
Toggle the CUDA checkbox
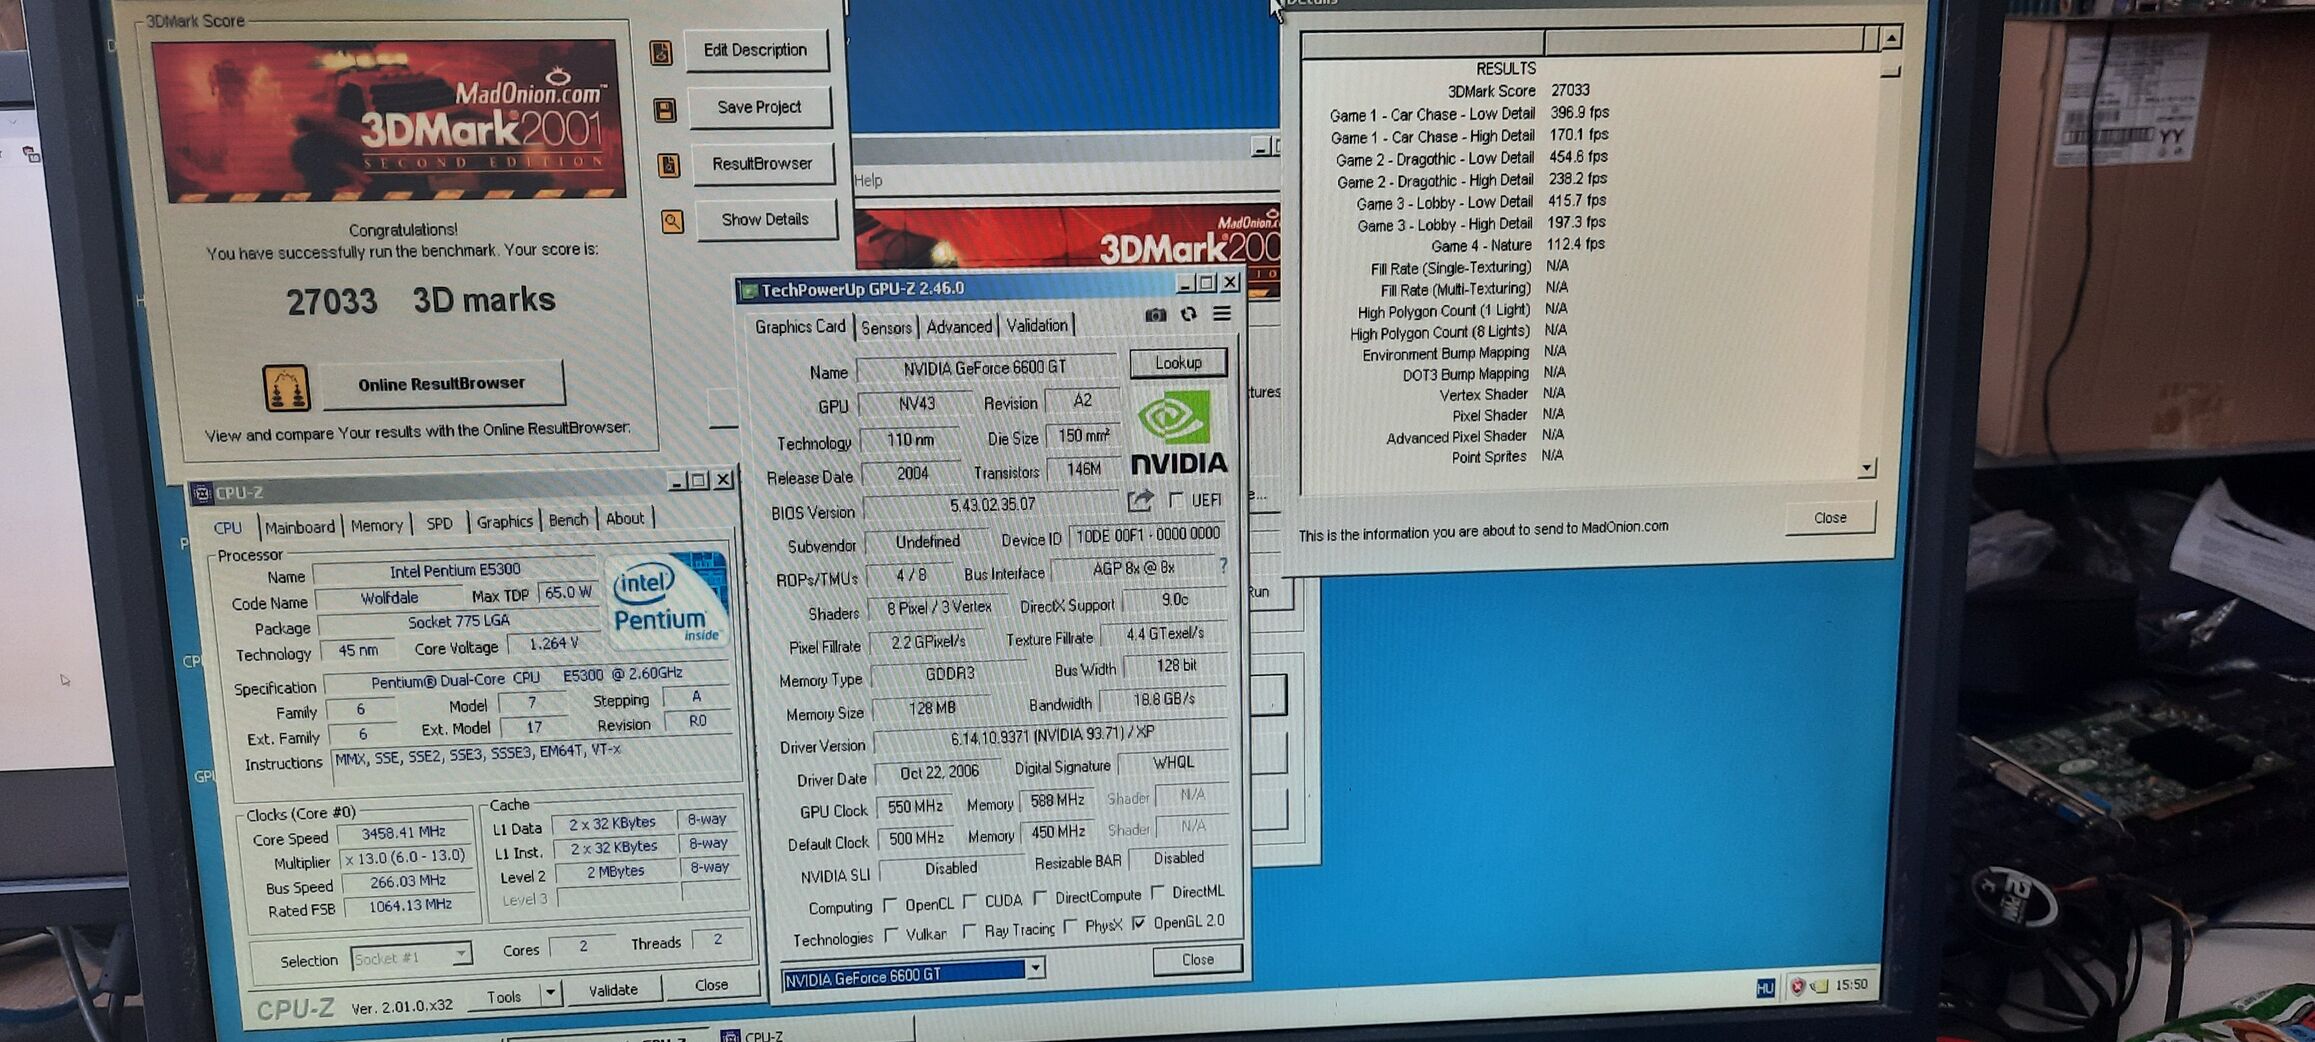[x=969, y=901]
